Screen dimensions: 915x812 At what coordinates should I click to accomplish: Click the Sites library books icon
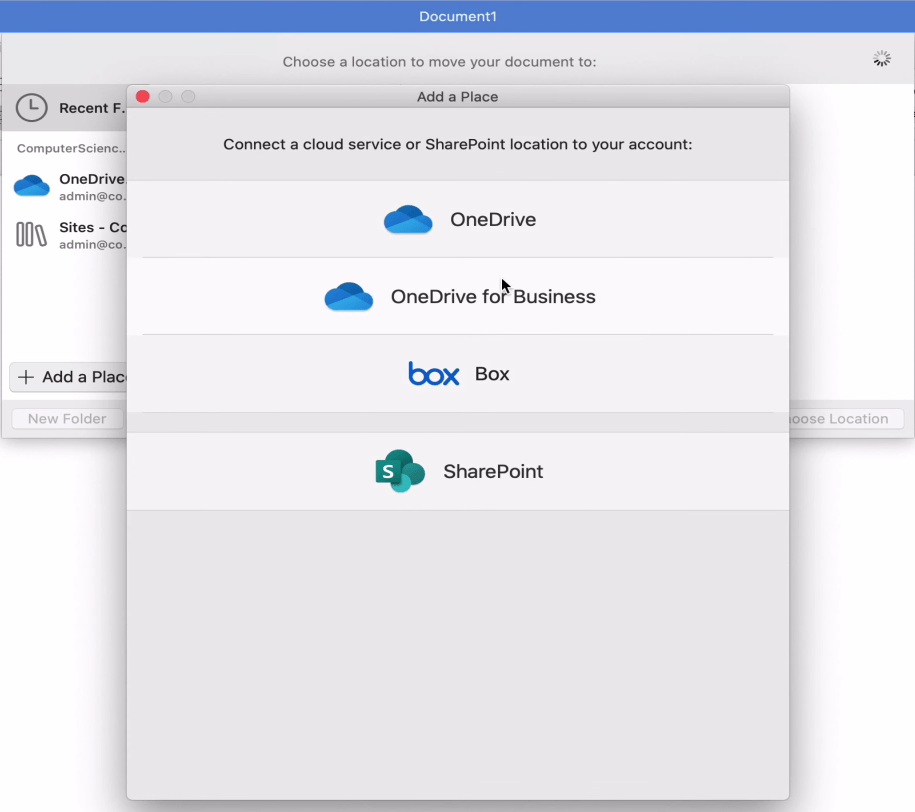pos(32,235)
